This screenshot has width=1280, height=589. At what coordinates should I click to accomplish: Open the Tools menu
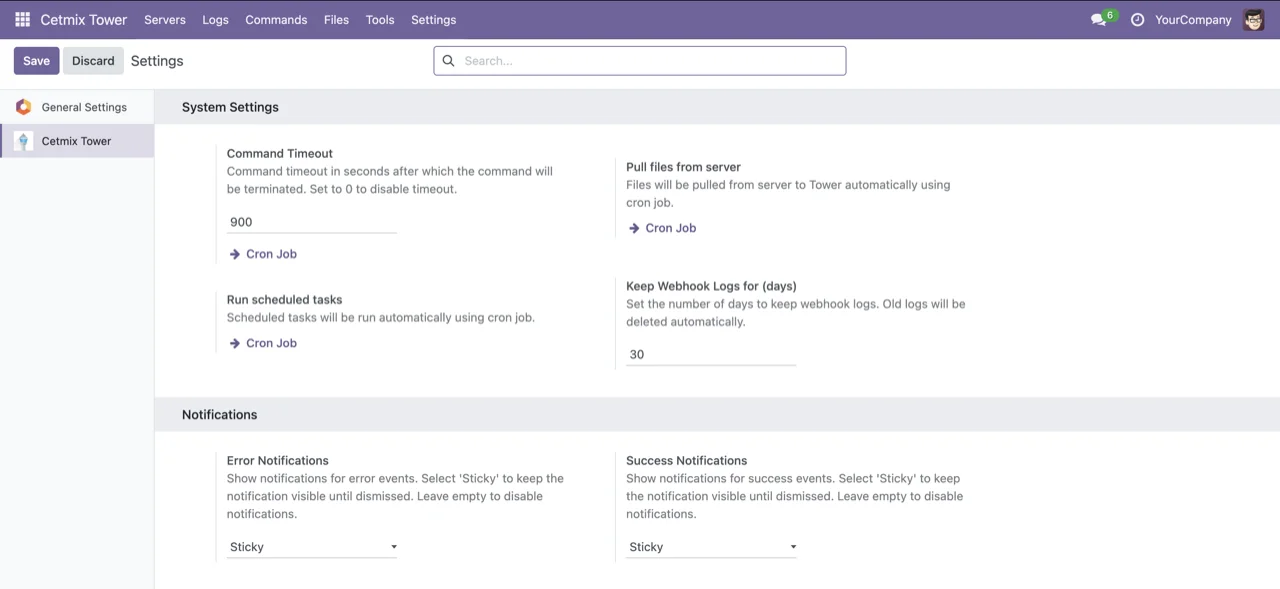coord(380,19)
